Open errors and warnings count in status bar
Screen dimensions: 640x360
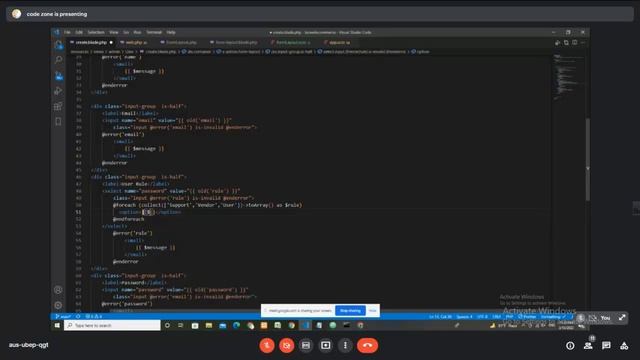point(93,316)
